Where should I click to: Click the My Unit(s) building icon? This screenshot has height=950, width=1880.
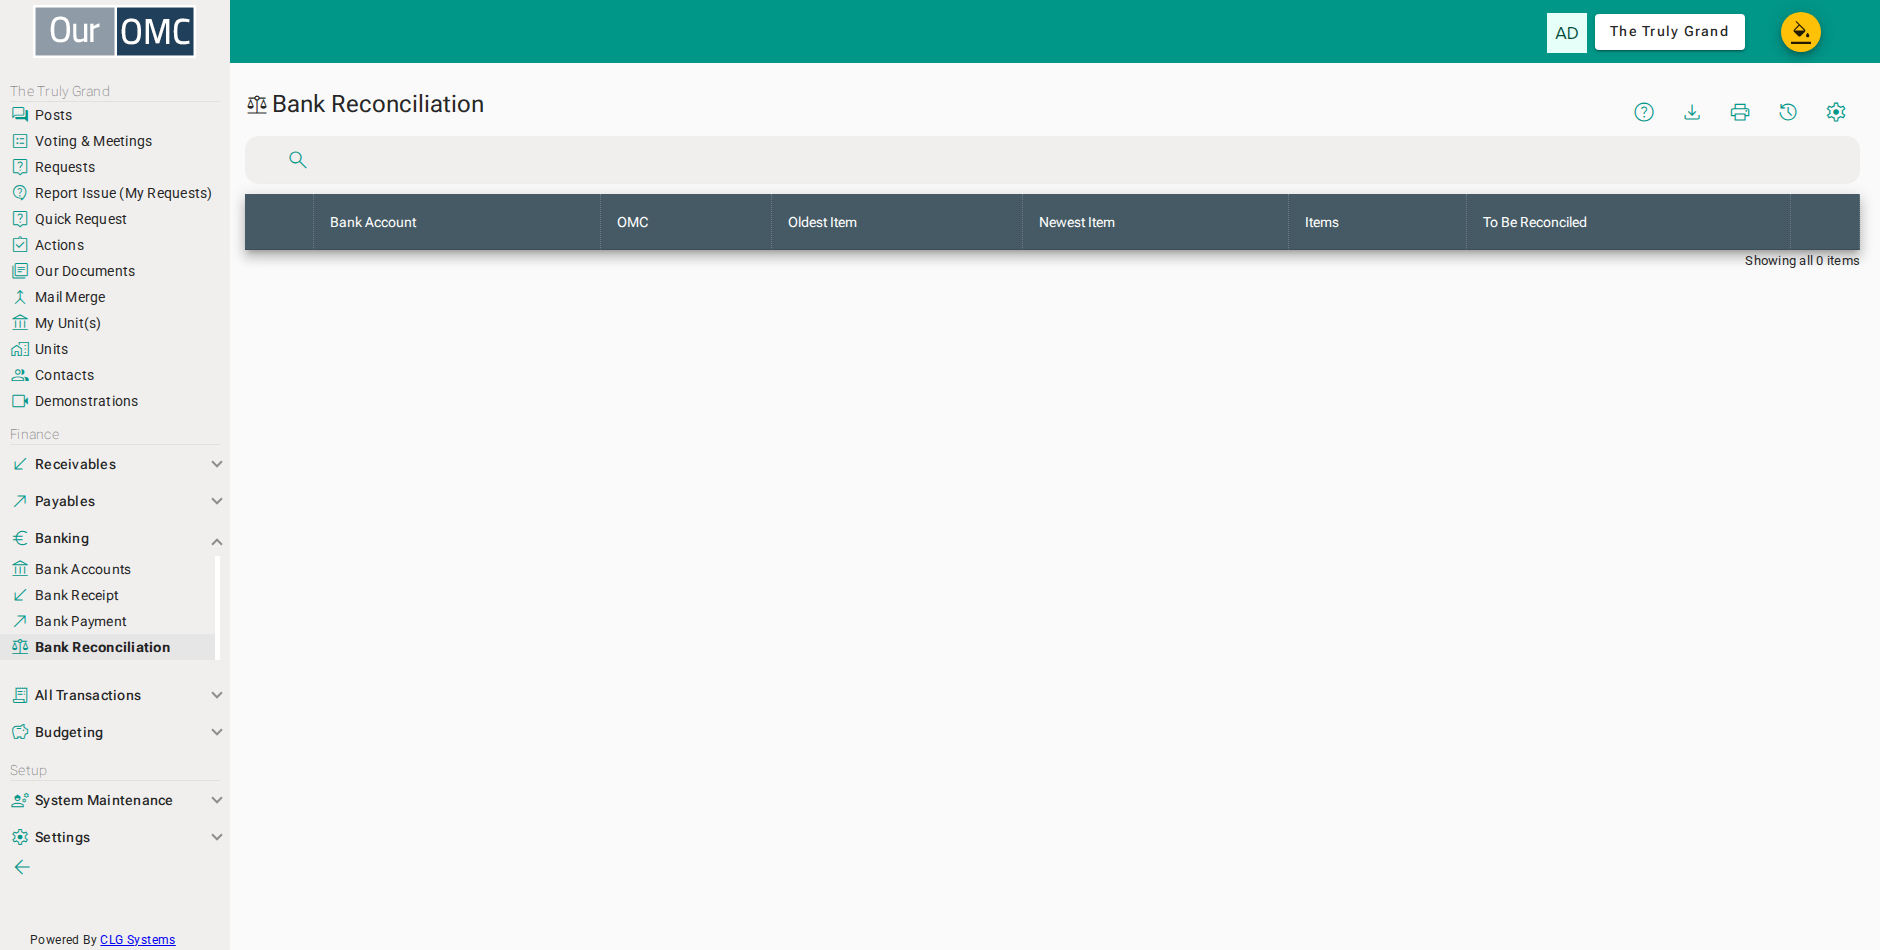[x=20, y=323]
